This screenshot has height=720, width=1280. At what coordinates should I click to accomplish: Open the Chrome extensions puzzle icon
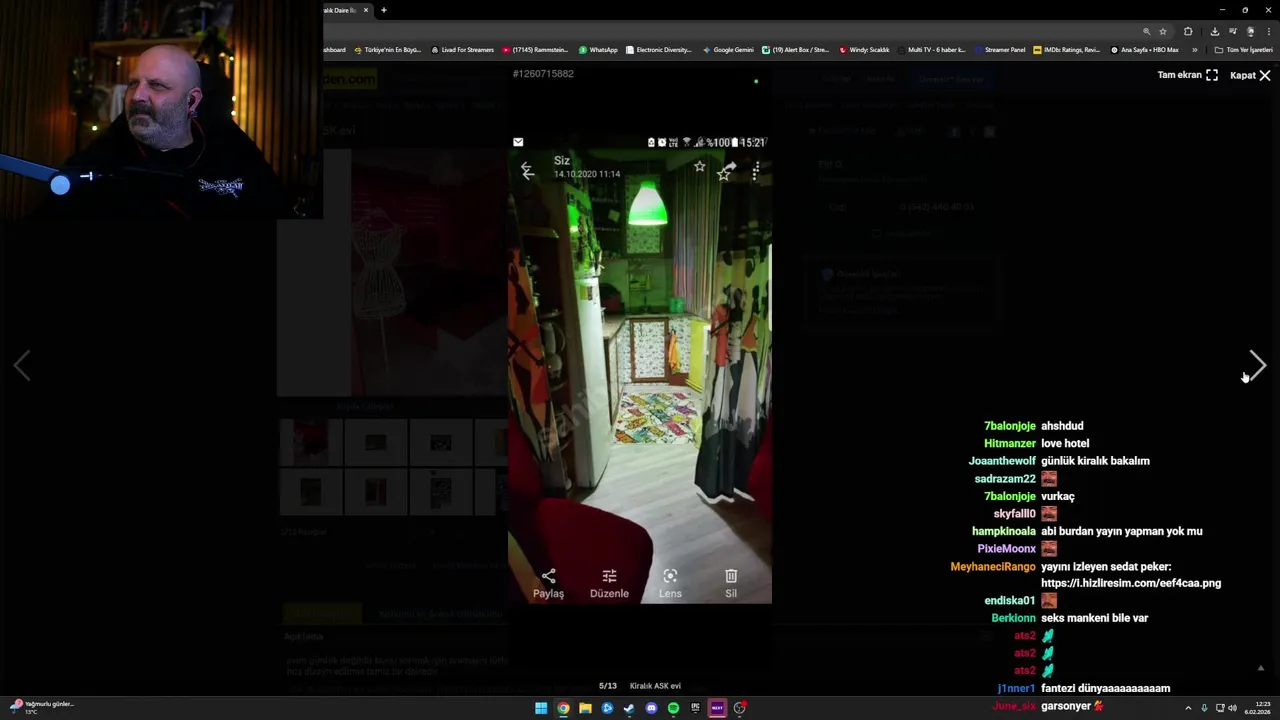click(1188, 31)
